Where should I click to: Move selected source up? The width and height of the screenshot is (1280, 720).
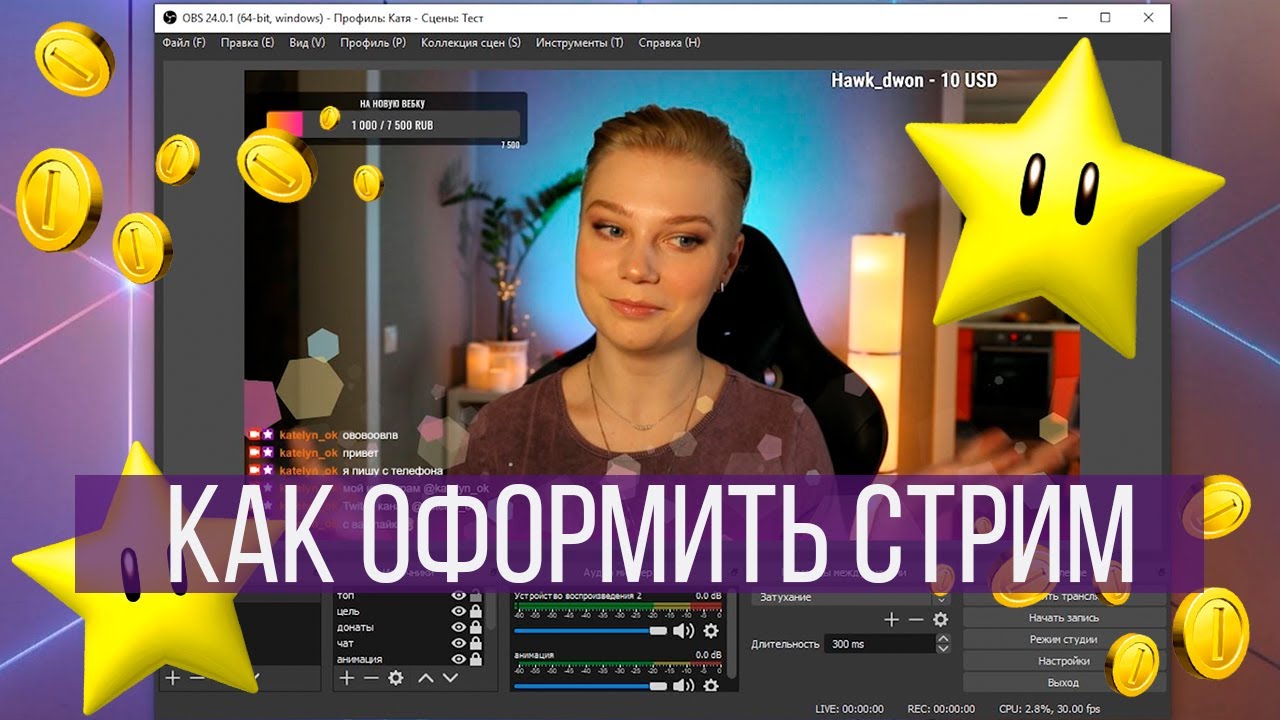click(x=425, y=678)
